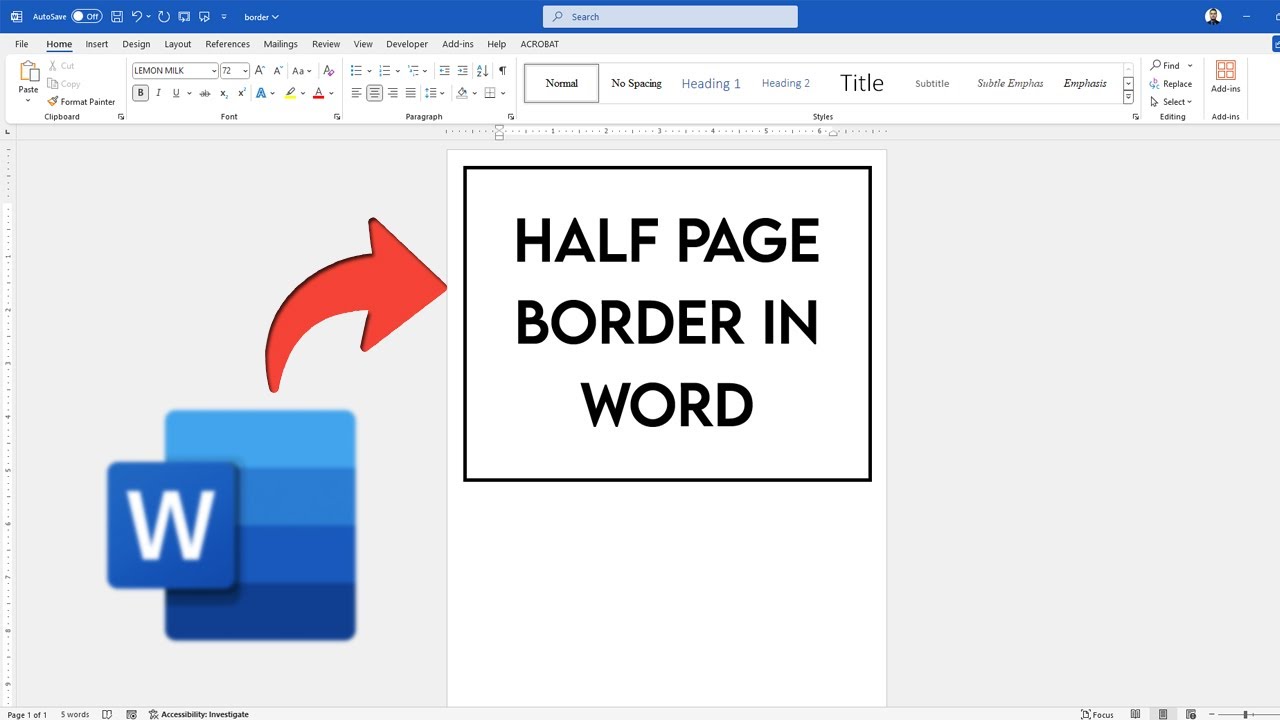
Task: Apply yellow text highlight color
Action: [290, 93]
